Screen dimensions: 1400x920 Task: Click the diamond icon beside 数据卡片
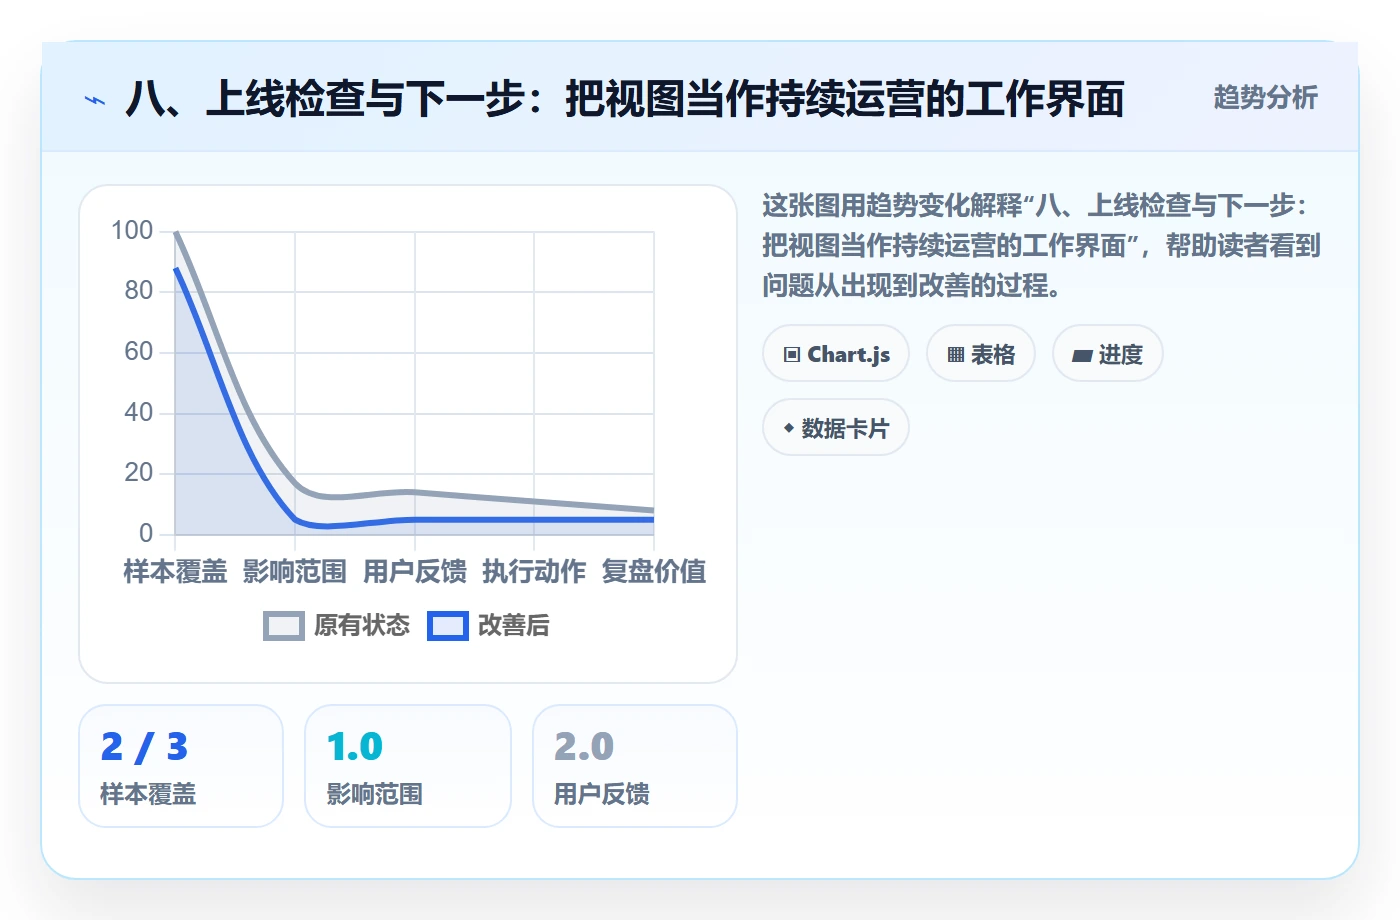point(789,429)
